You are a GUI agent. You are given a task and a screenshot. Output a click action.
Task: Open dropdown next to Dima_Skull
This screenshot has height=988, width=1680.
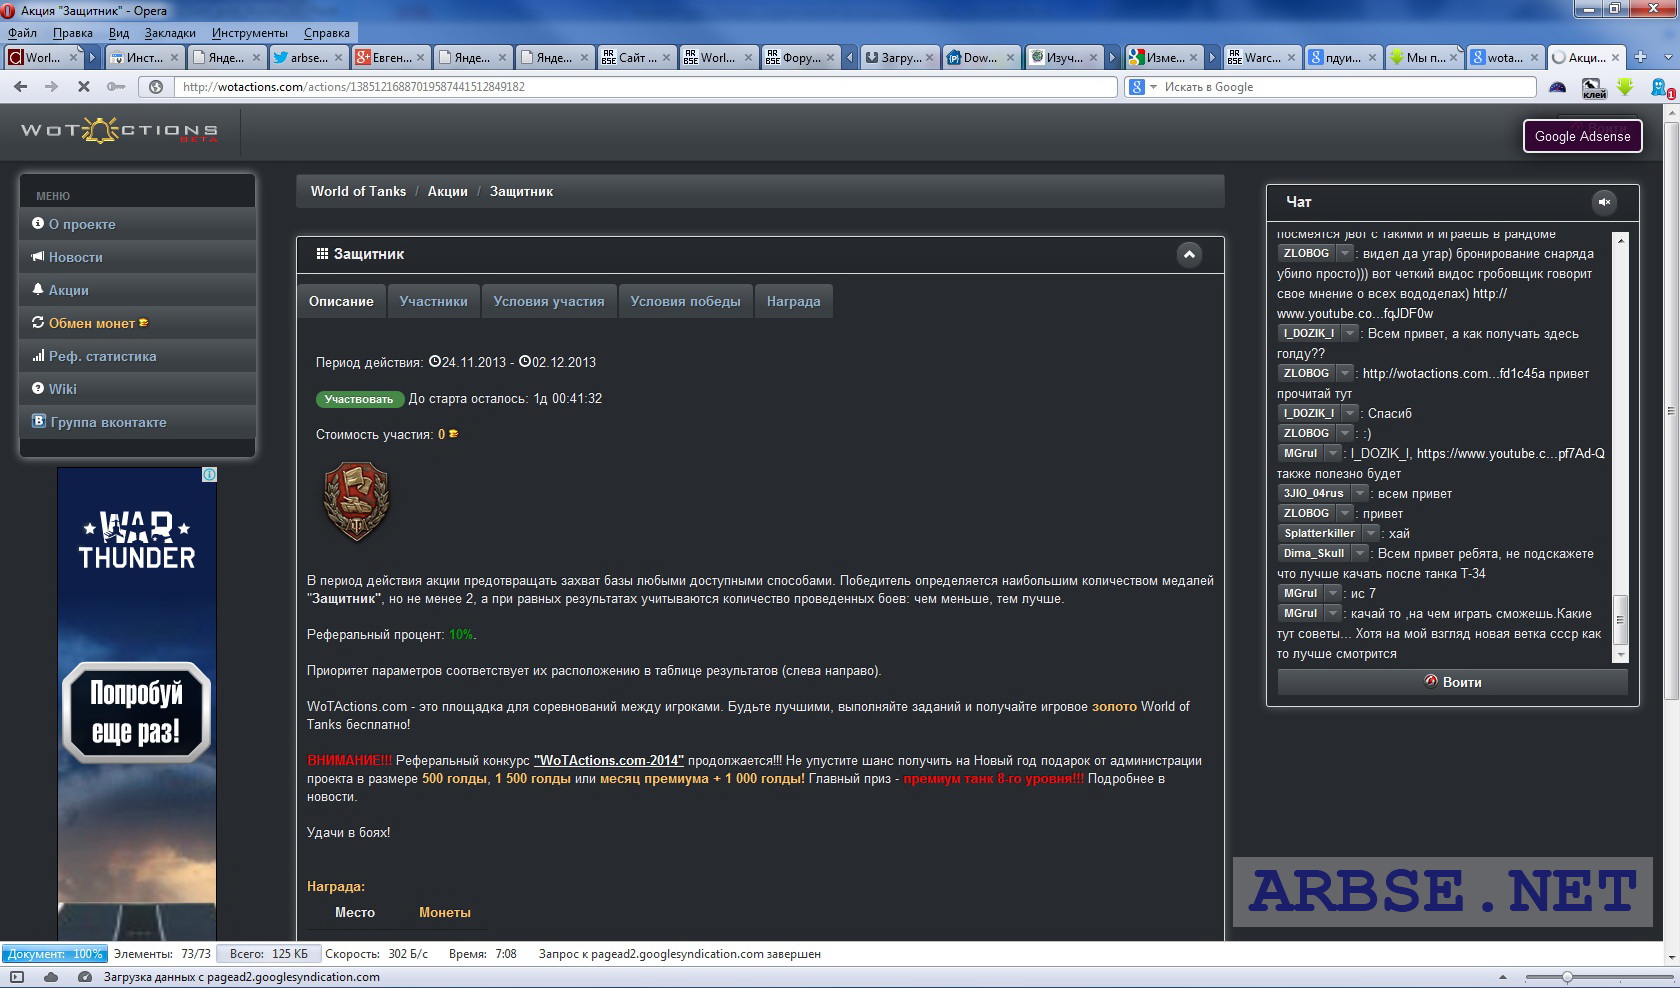[1360, 553]
